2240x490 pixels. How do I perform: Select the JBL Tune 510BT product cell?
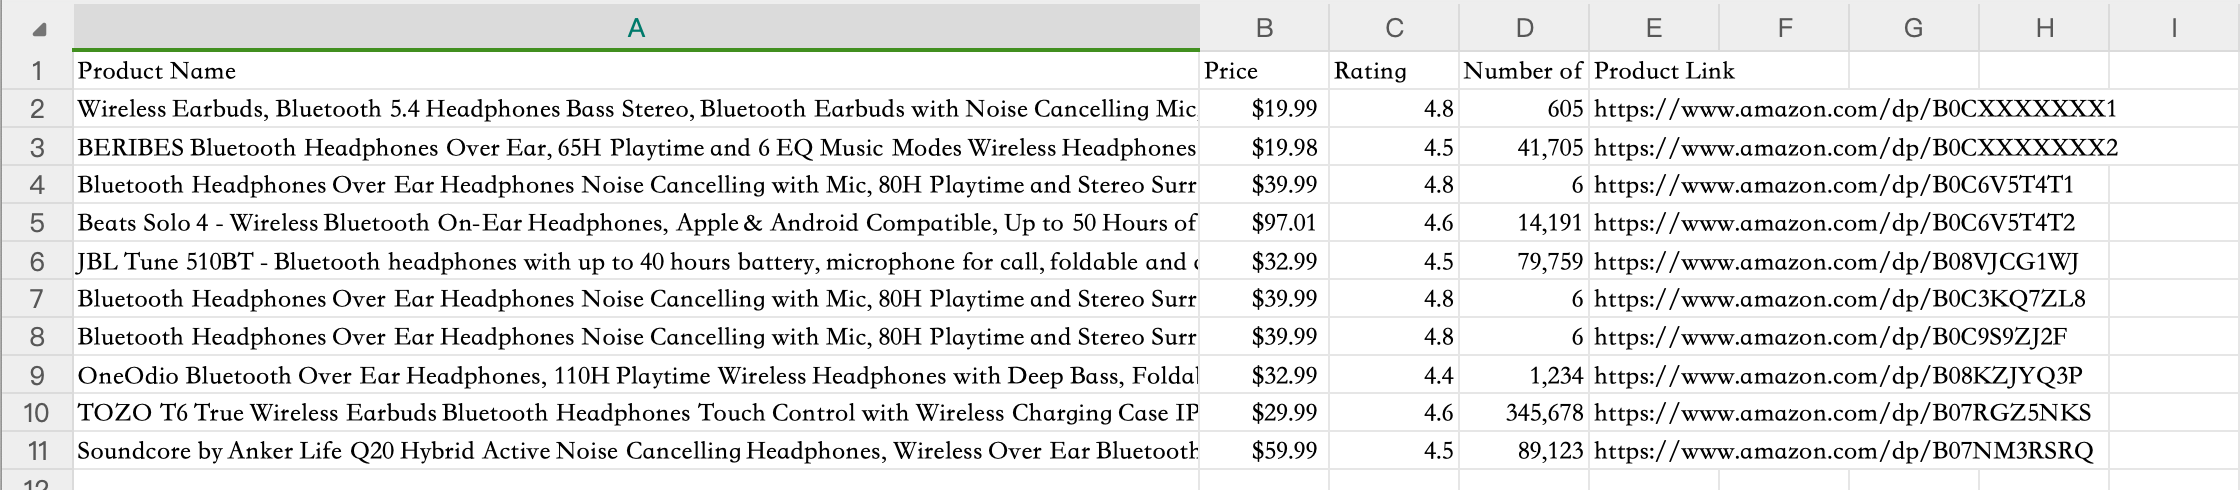(x=636, y=262)
